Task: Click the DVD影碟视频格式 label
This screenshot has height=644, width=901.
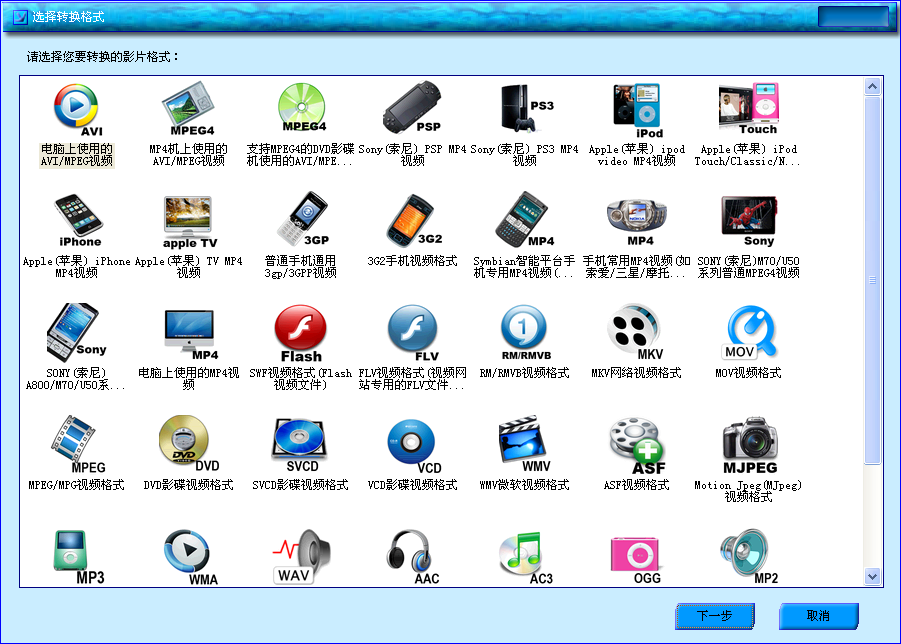Action: click(x=188, y=485)
